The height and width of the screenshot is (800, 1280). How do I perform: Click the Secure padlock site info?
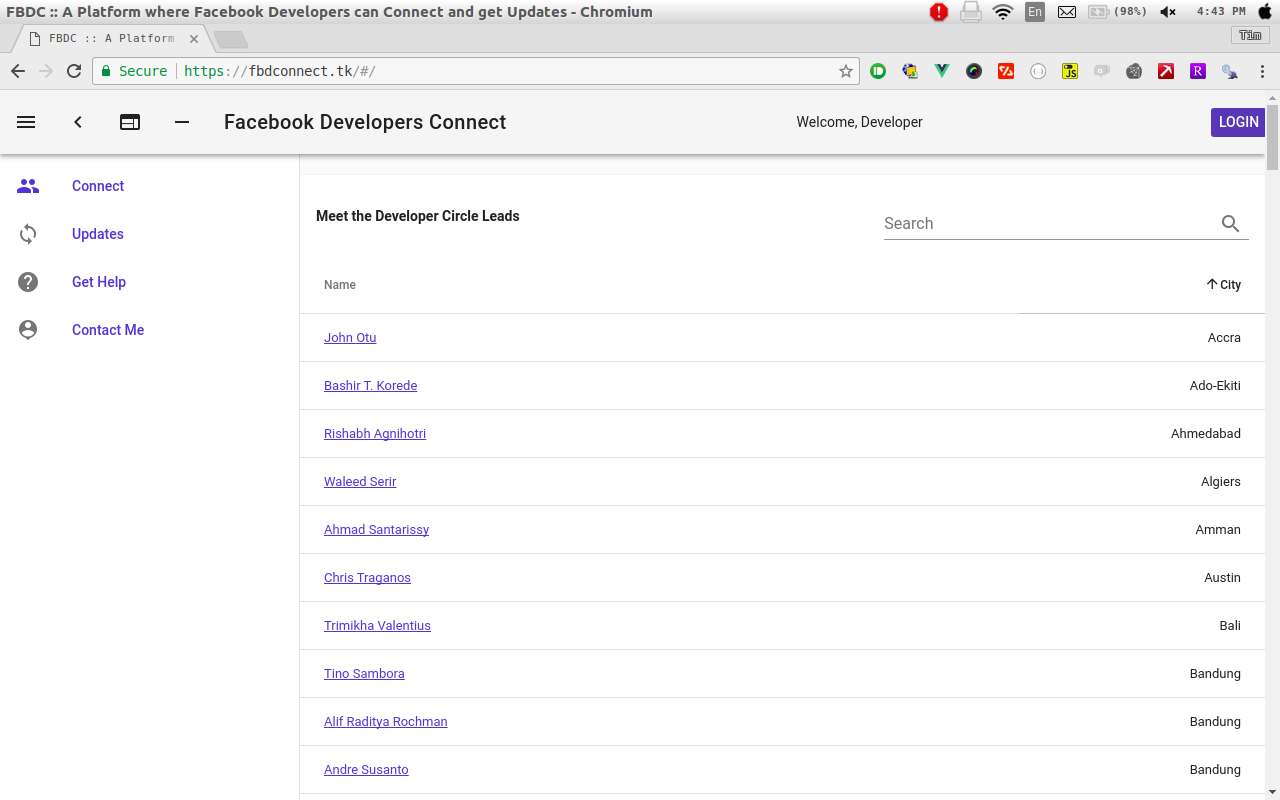pyautogui.click(x=134, y=71)
